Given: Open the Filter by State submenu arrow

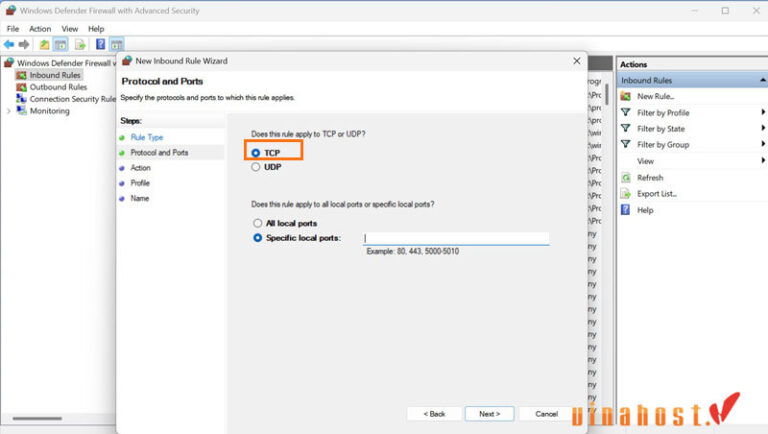Looking at the screenshot, I should (763, 128).
